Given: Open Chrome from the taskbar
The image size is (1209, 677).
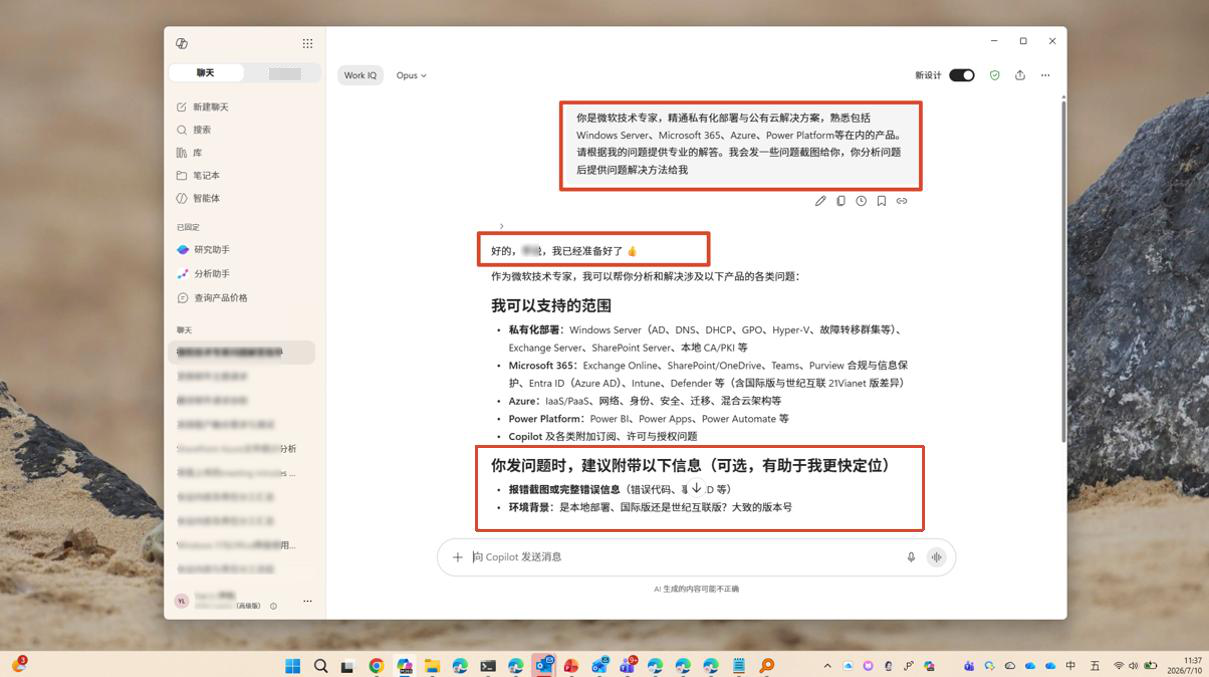Looking at the screenshot, I should (376, 665).
